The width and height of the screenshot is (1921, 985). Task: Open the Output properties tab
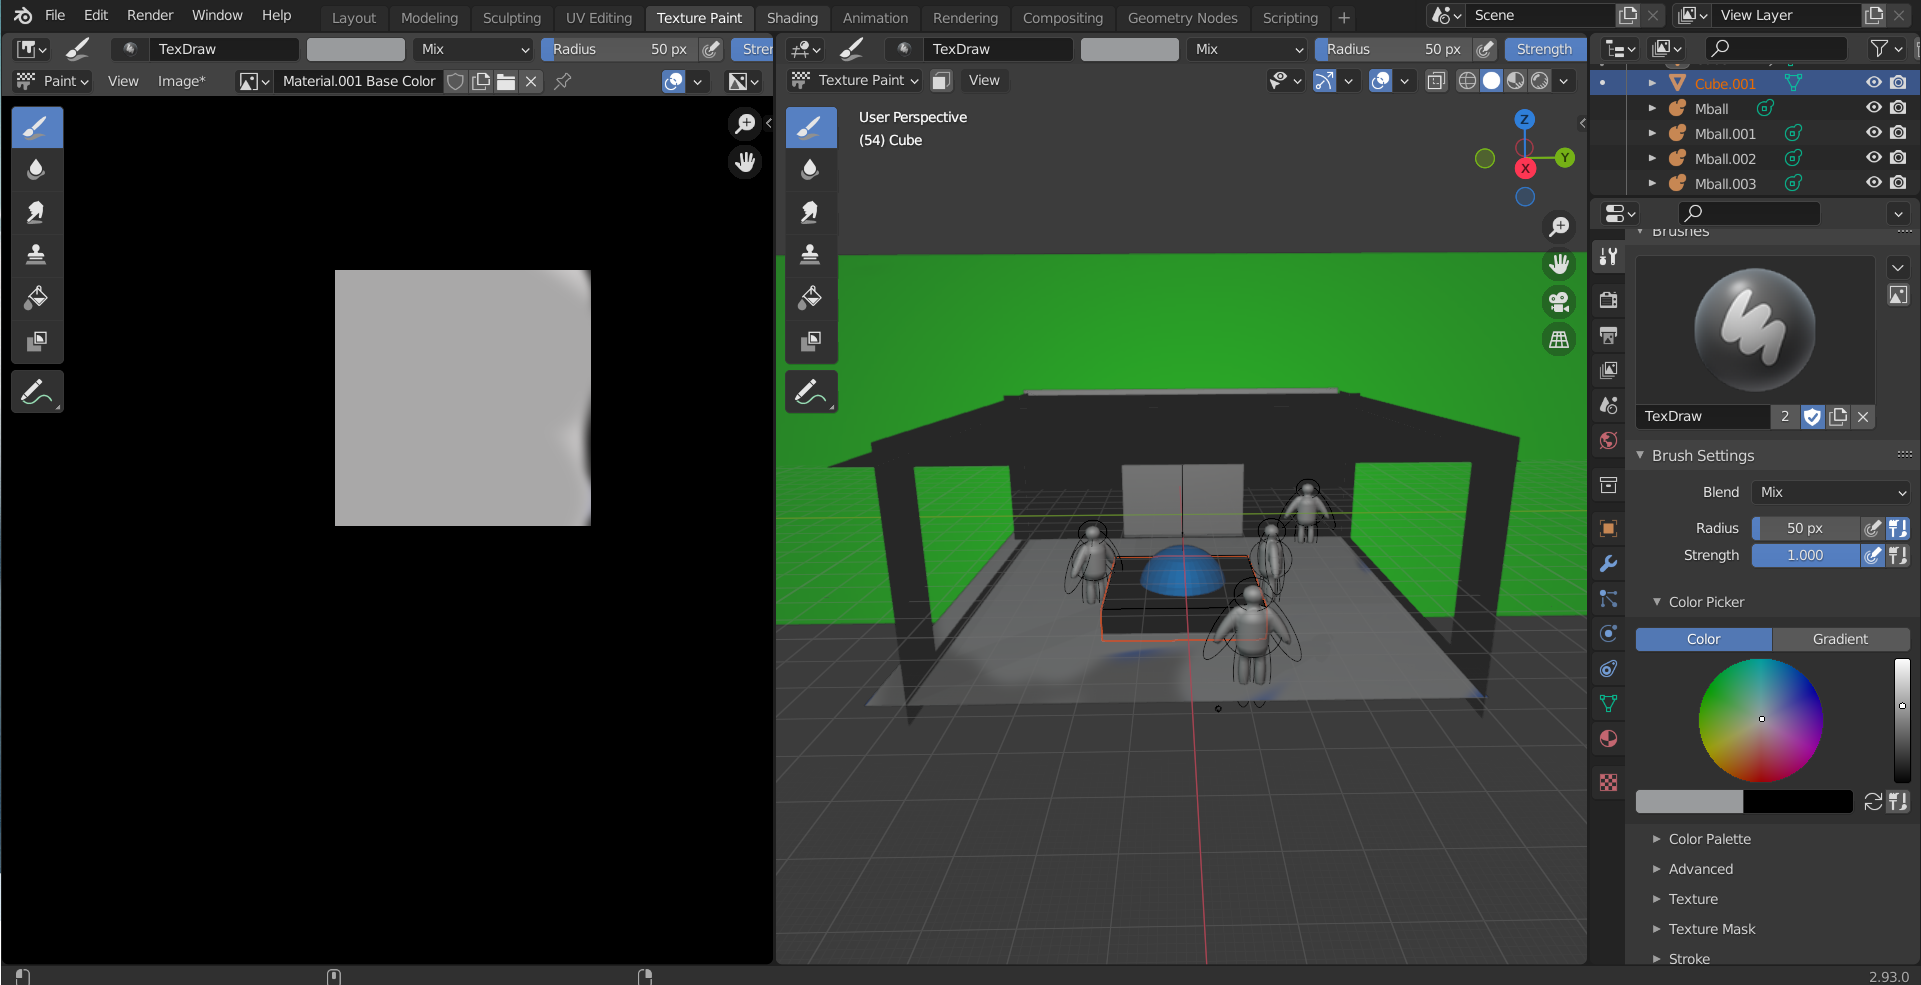click(1608, 335)
